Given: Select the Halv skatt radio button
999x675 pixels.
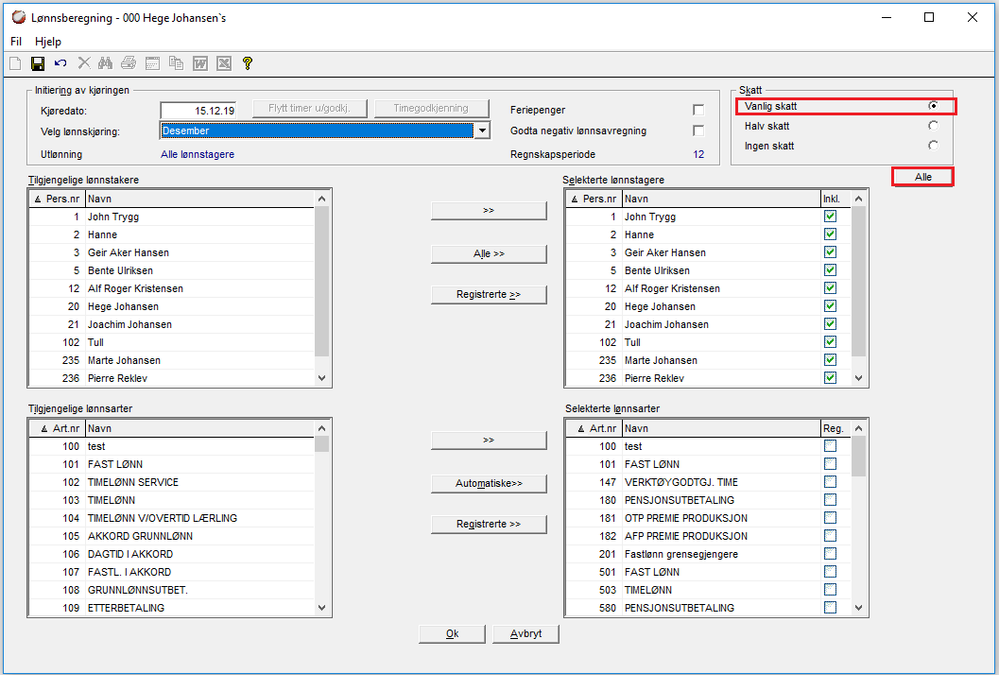Looking at the screenshot, I should pyautogui.click(x=933, y=126).
